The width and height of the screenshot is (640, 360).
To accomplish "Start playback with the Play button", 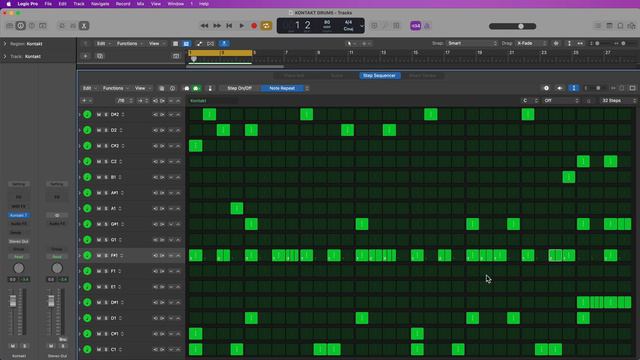I will (x=242, y=26).
